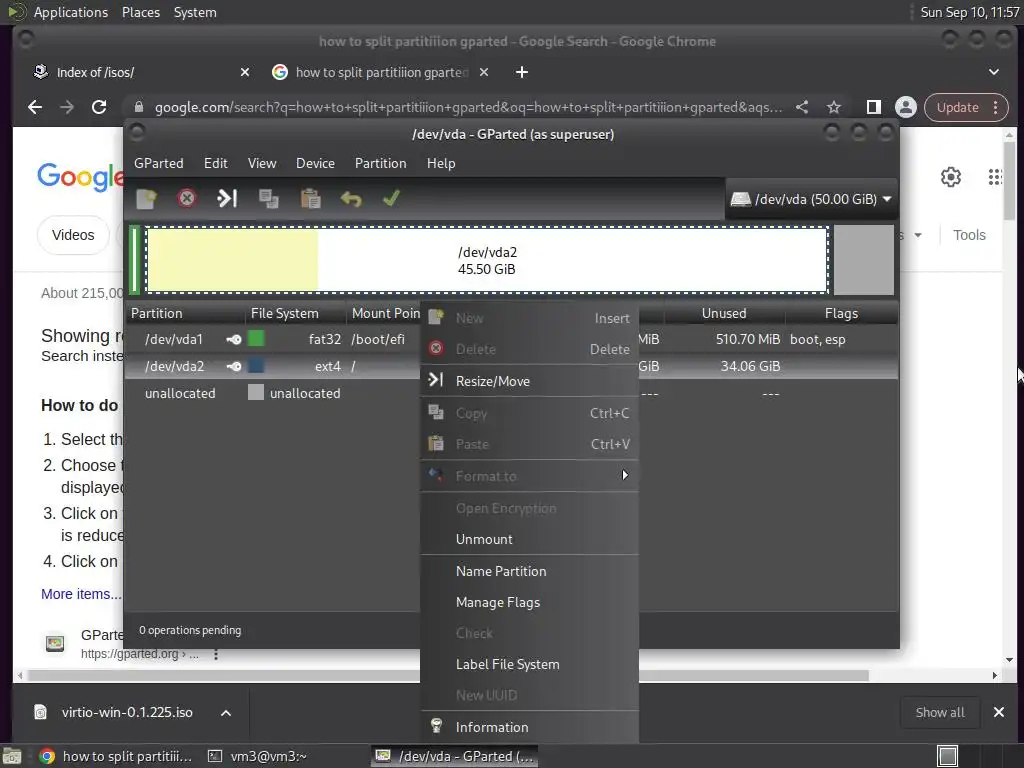Screen dimensions: 1024x768
Task: Click Chrome's Back arrow
Action: [35, 107]
